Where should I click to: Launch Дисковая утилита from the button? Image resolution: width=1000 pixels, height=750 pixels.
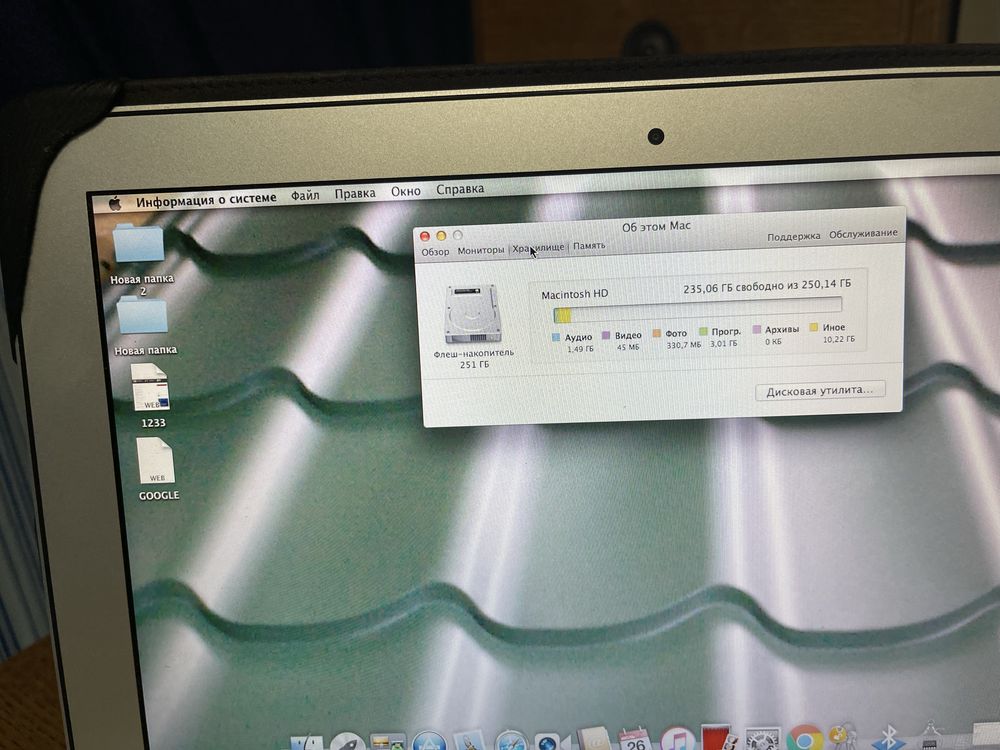[820, 390]
